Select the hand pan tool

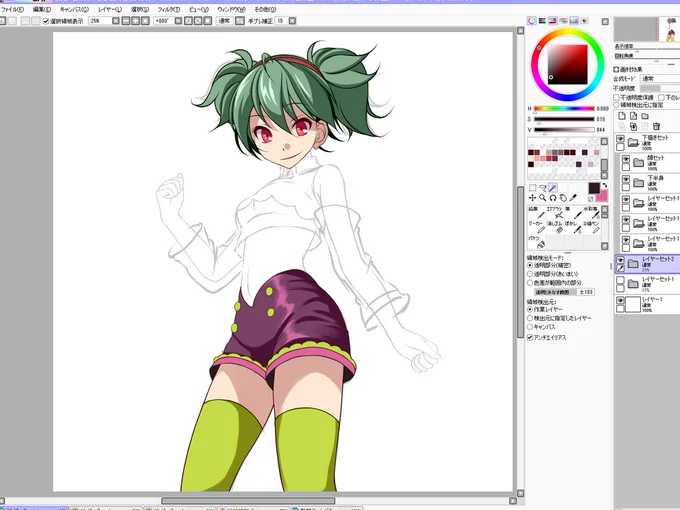pos(563,198)
